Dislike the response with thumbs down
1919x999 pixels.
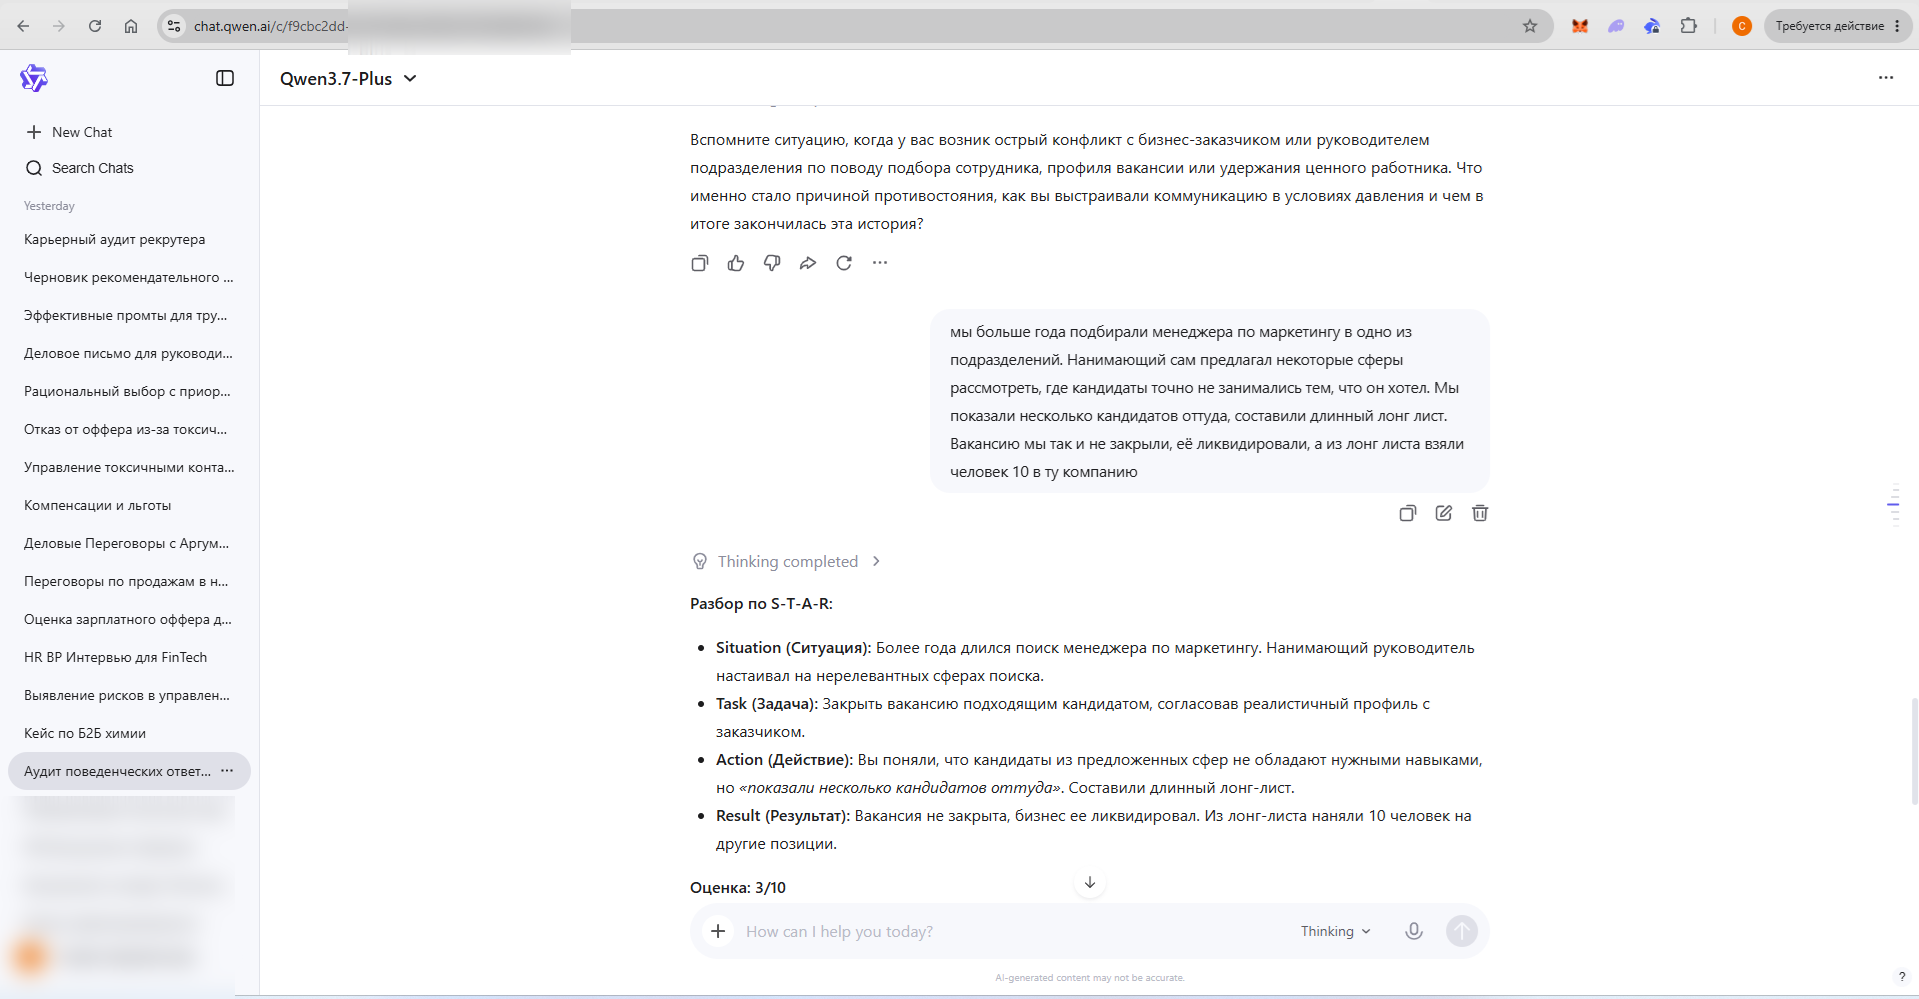(772, 263)
